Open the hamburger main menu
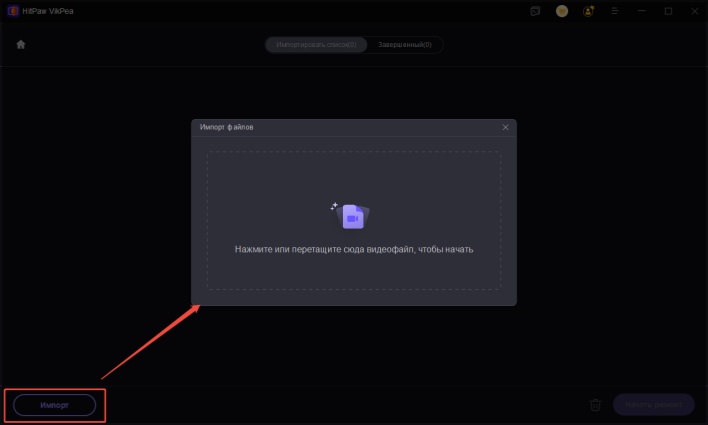 click(615, 11)
